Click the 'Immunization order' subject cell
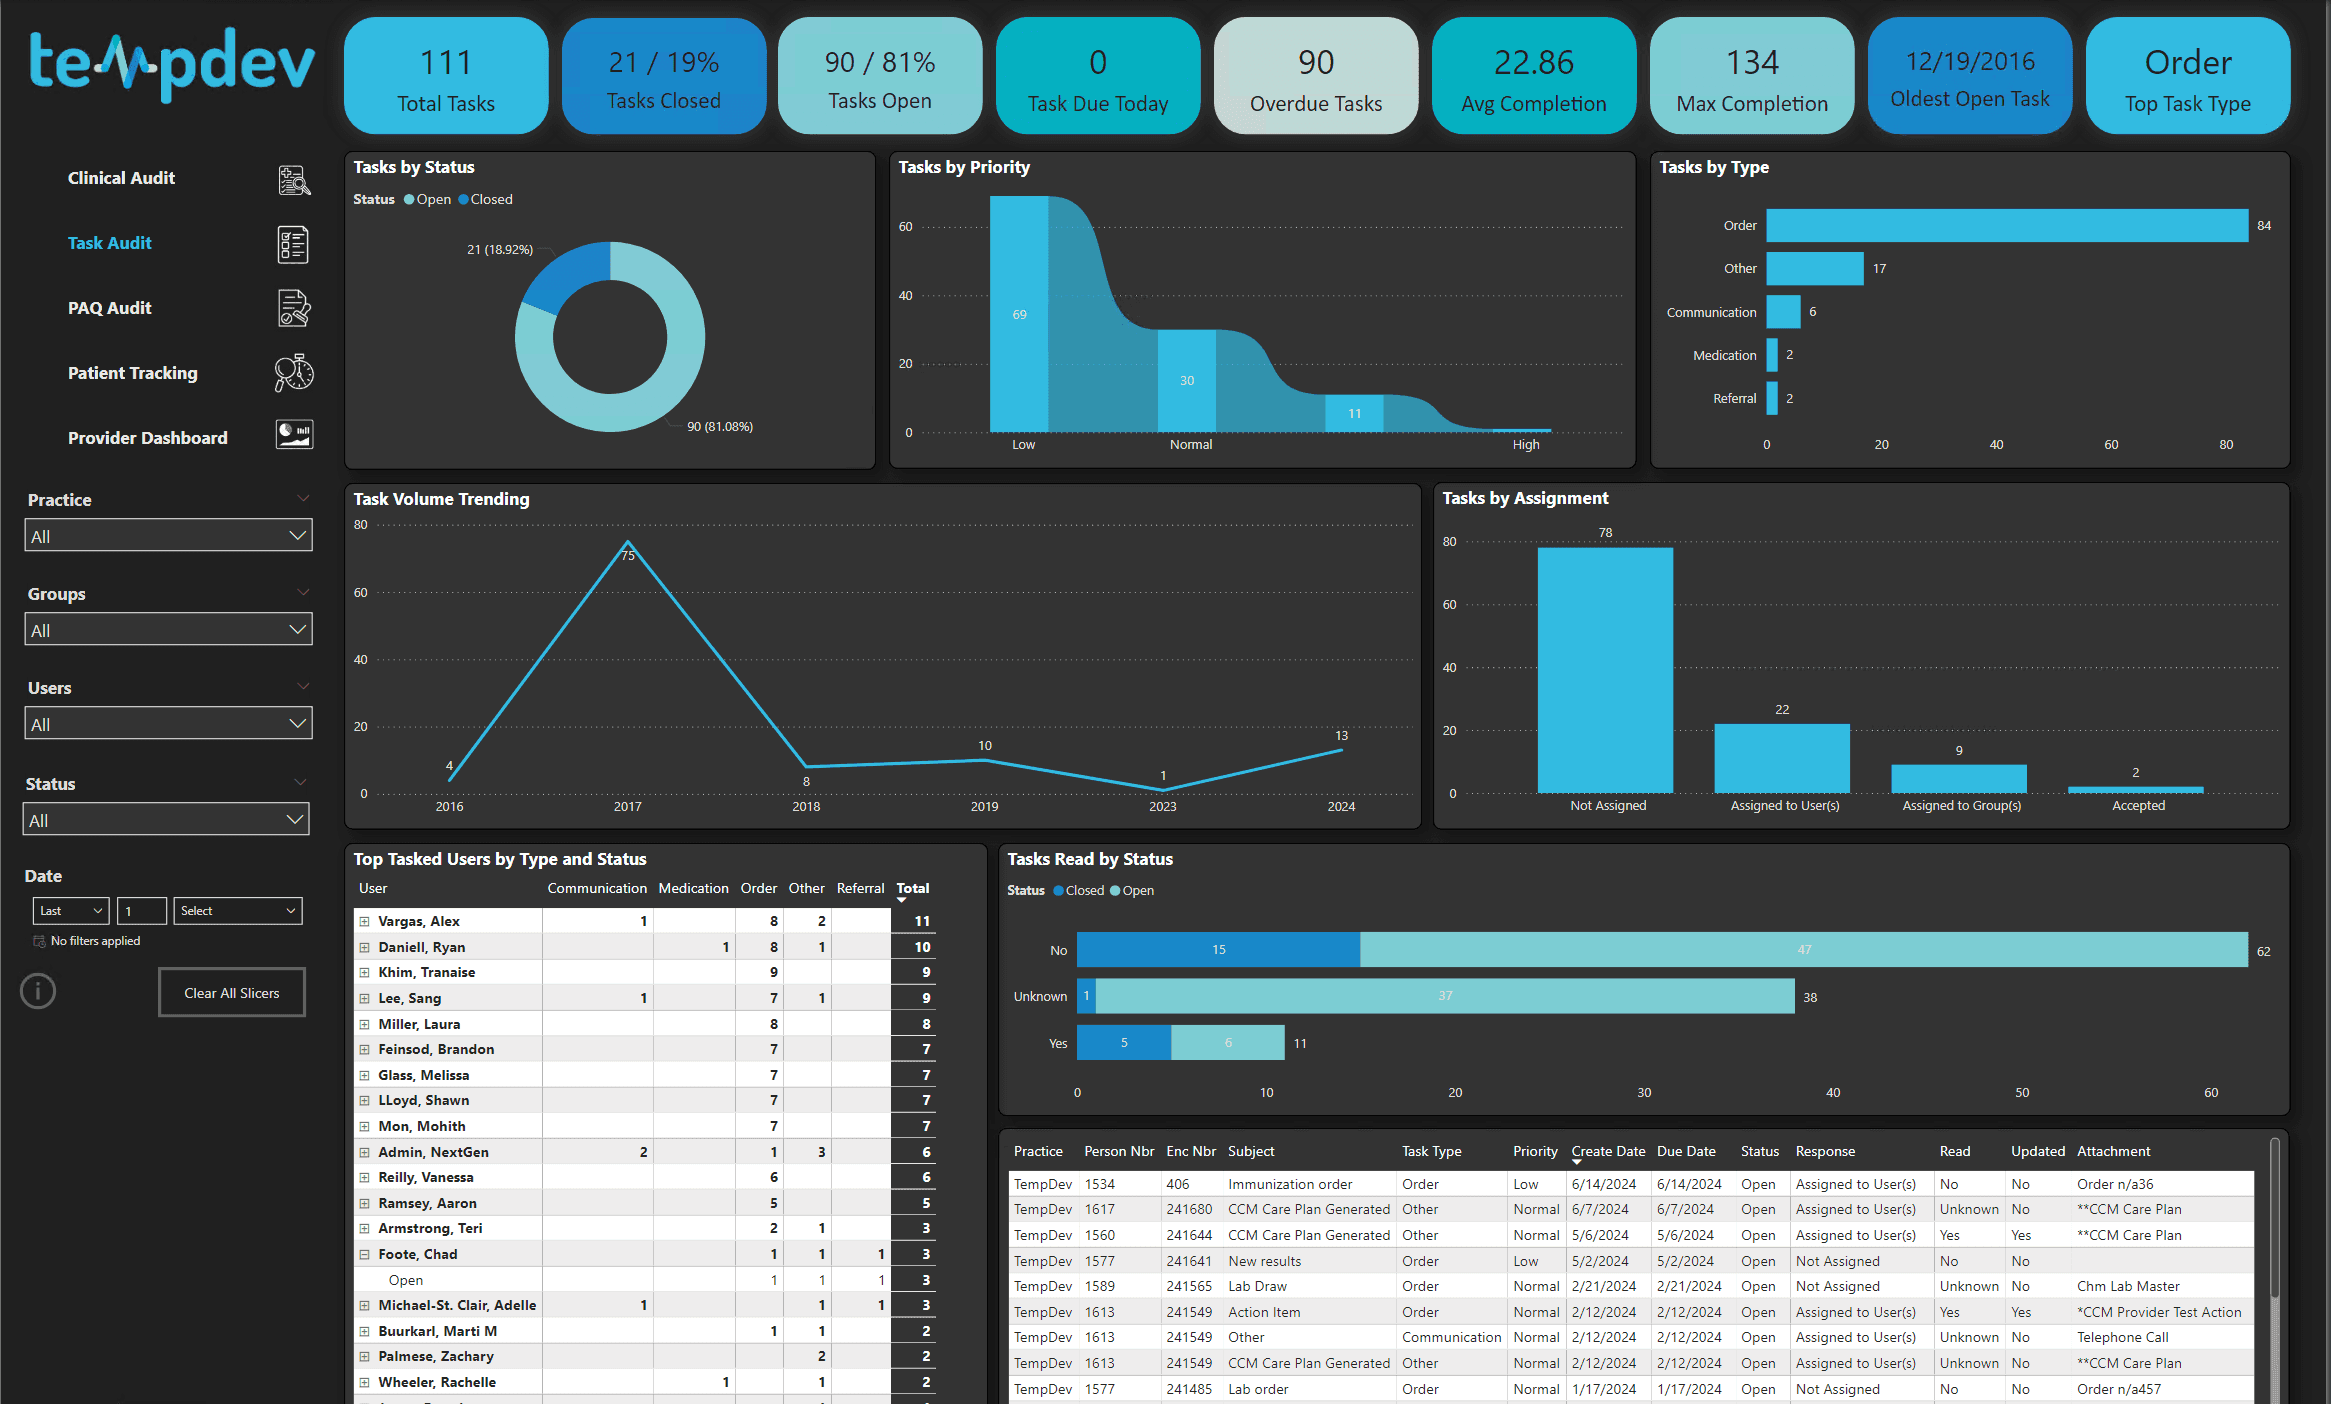Image resolution: width=2331 pixels, height=1404 pixels. tap(1290, 1184)
